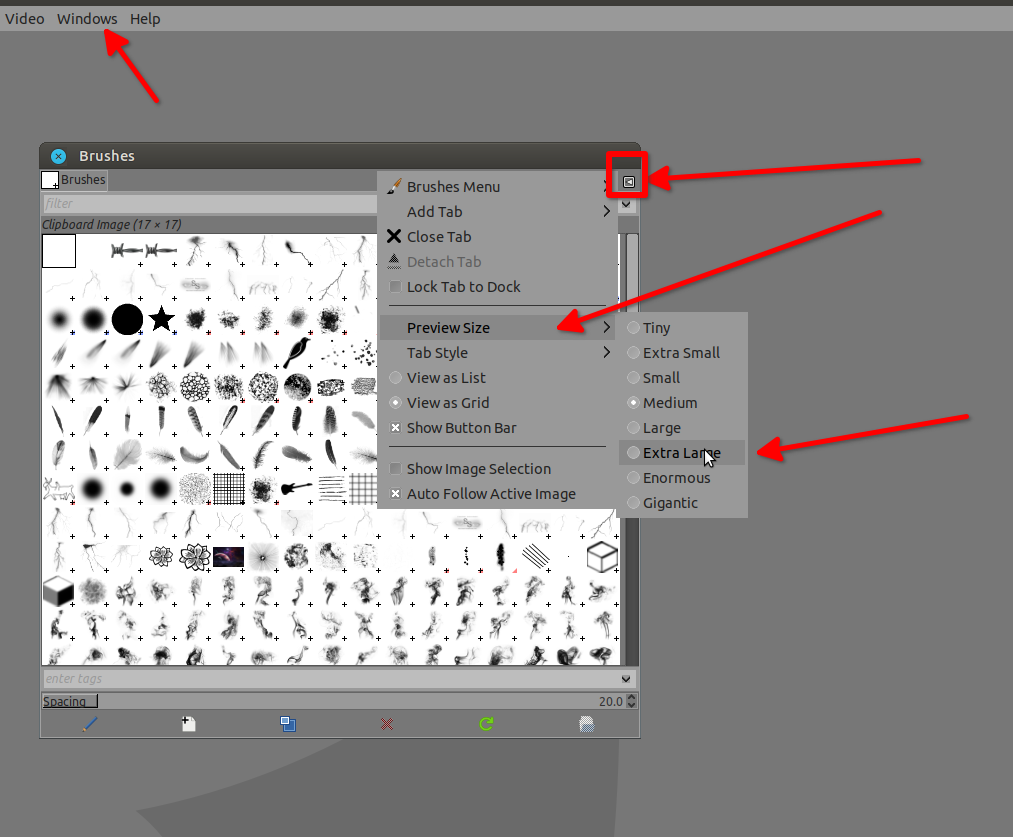Select Gigantic preview size
This screenshot has height=837, width=1013.
click(x=682, y=503)
